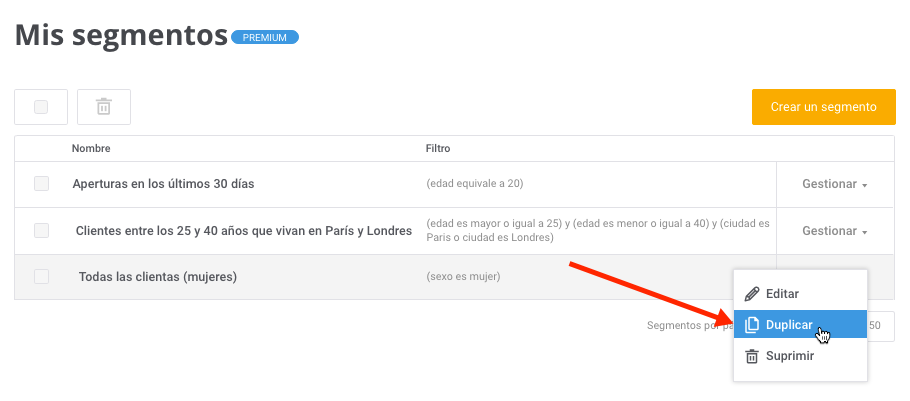Open the Gestionar dropdown for the Aperturas segment

coord(835,184)
